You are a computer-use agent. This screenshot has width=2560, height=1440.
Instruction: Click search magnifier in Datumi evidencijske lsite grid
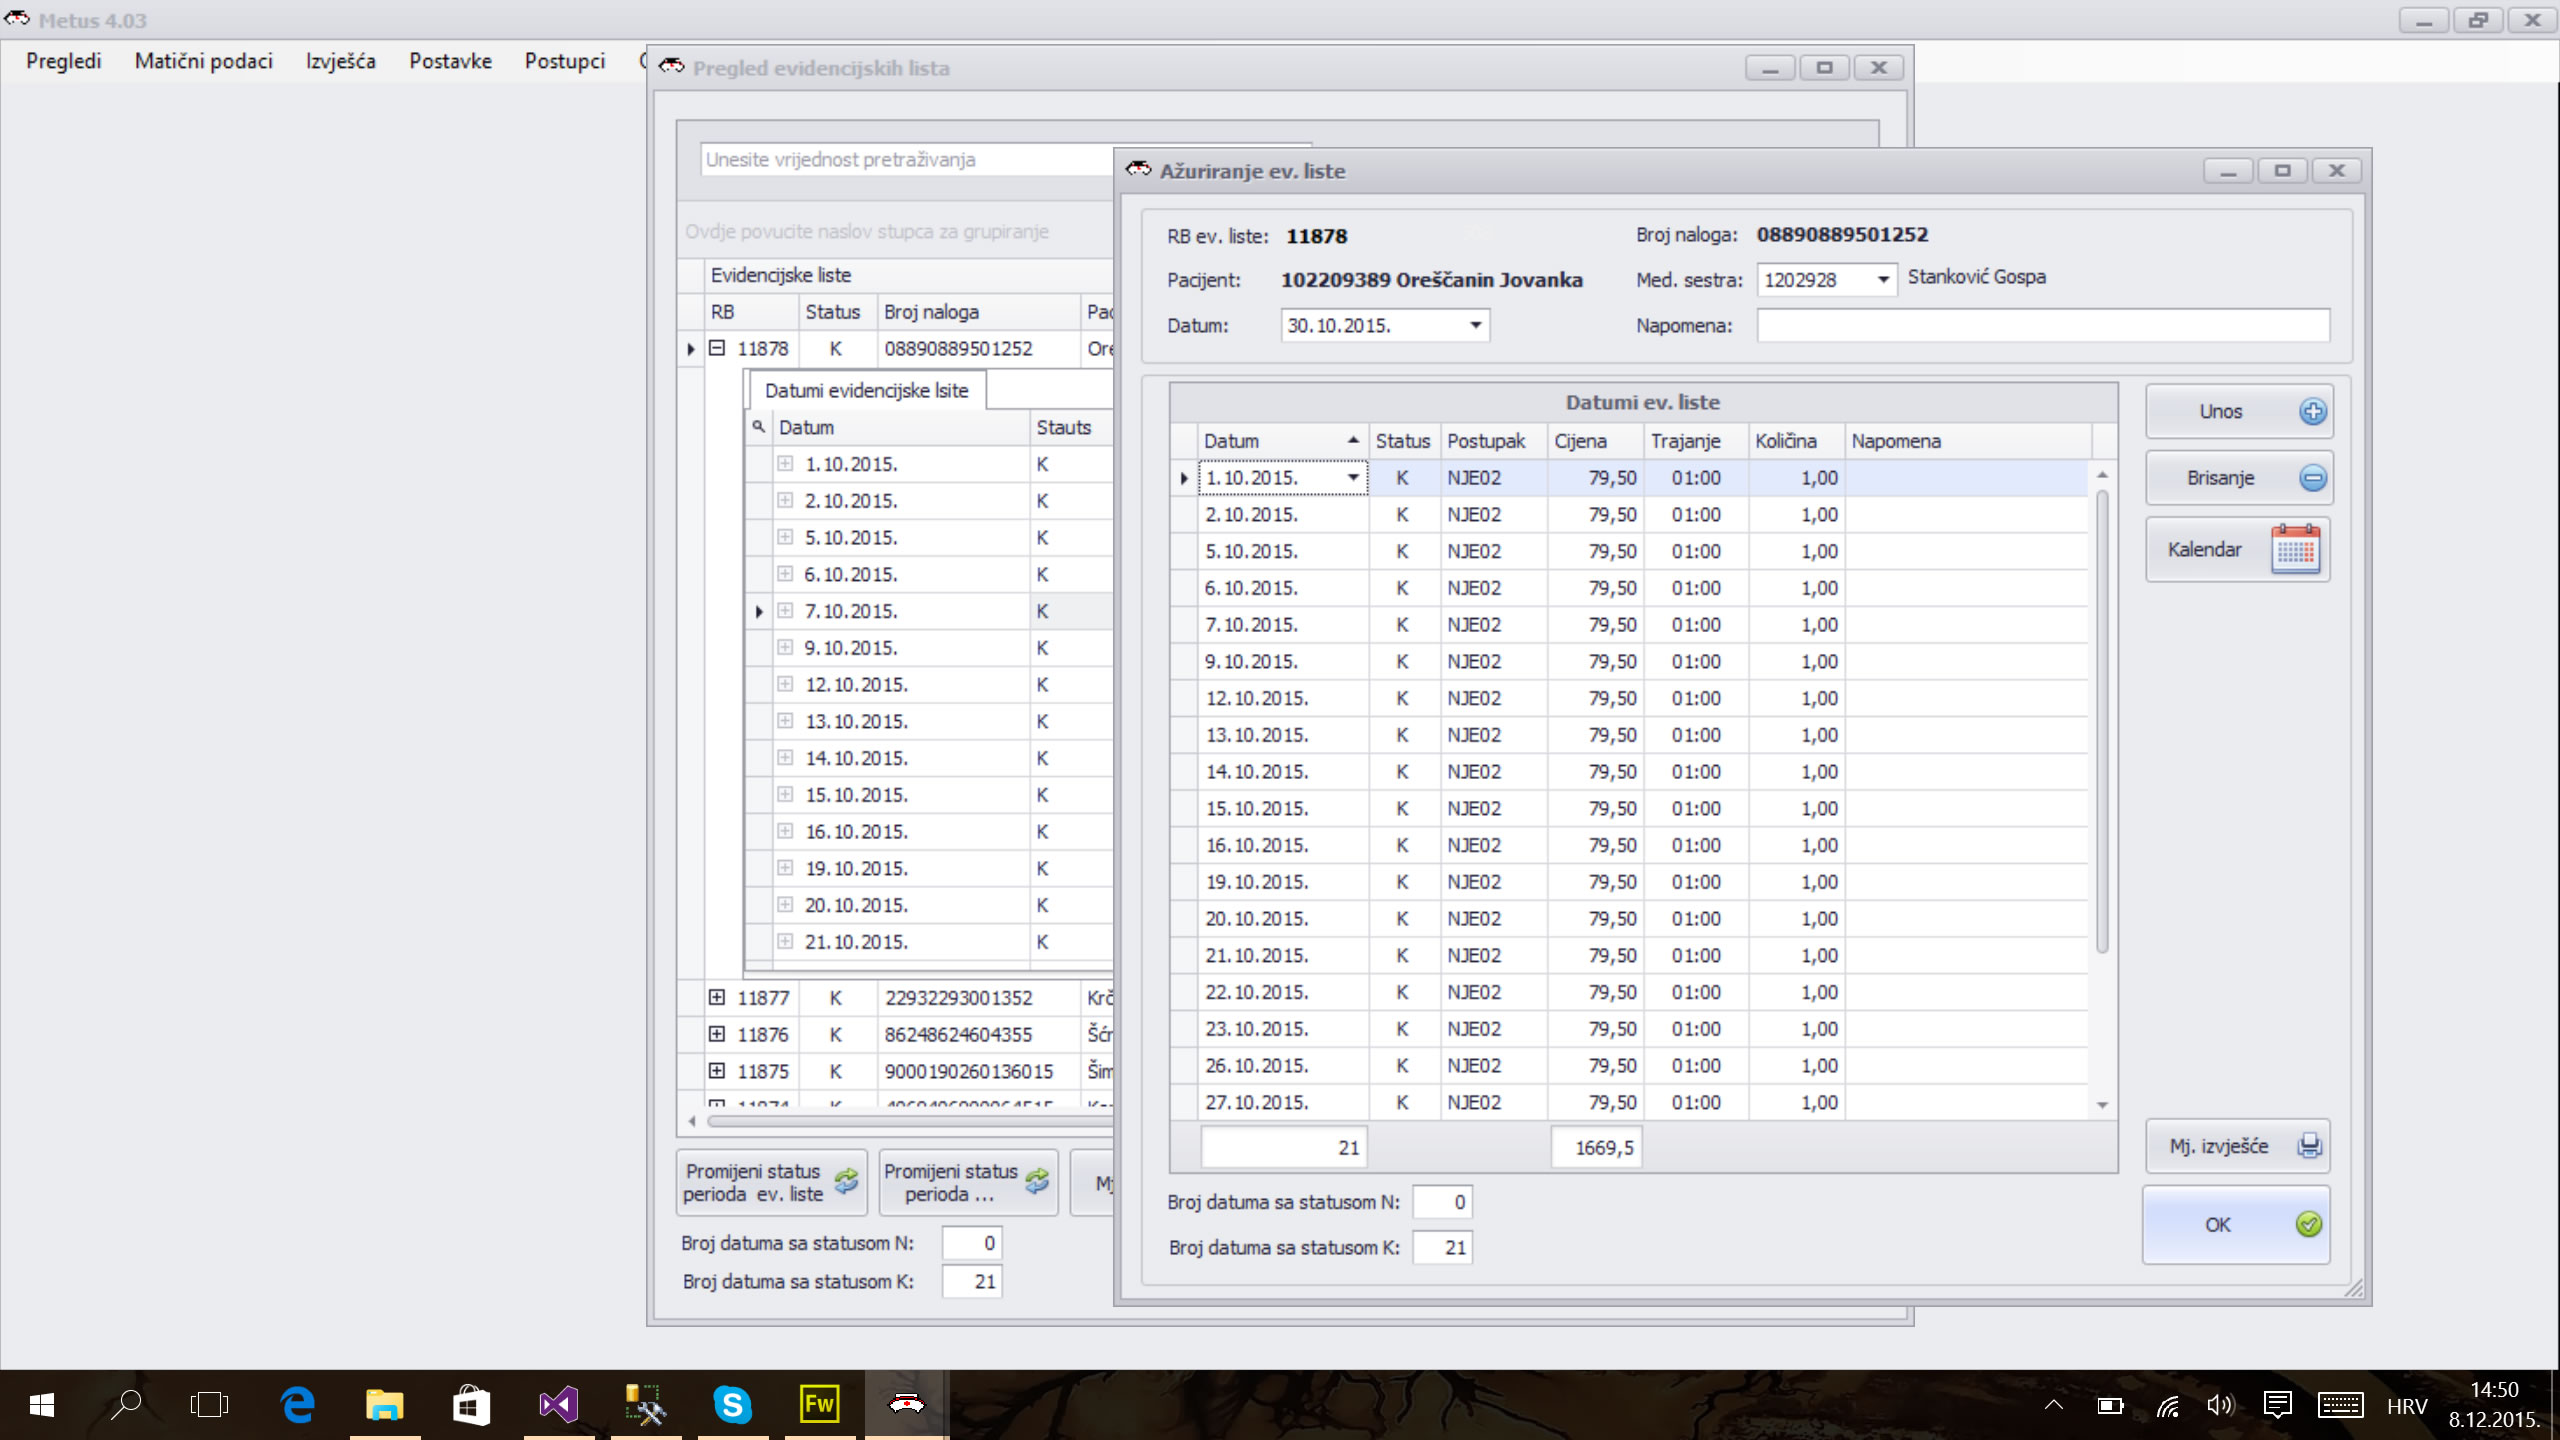758,427
